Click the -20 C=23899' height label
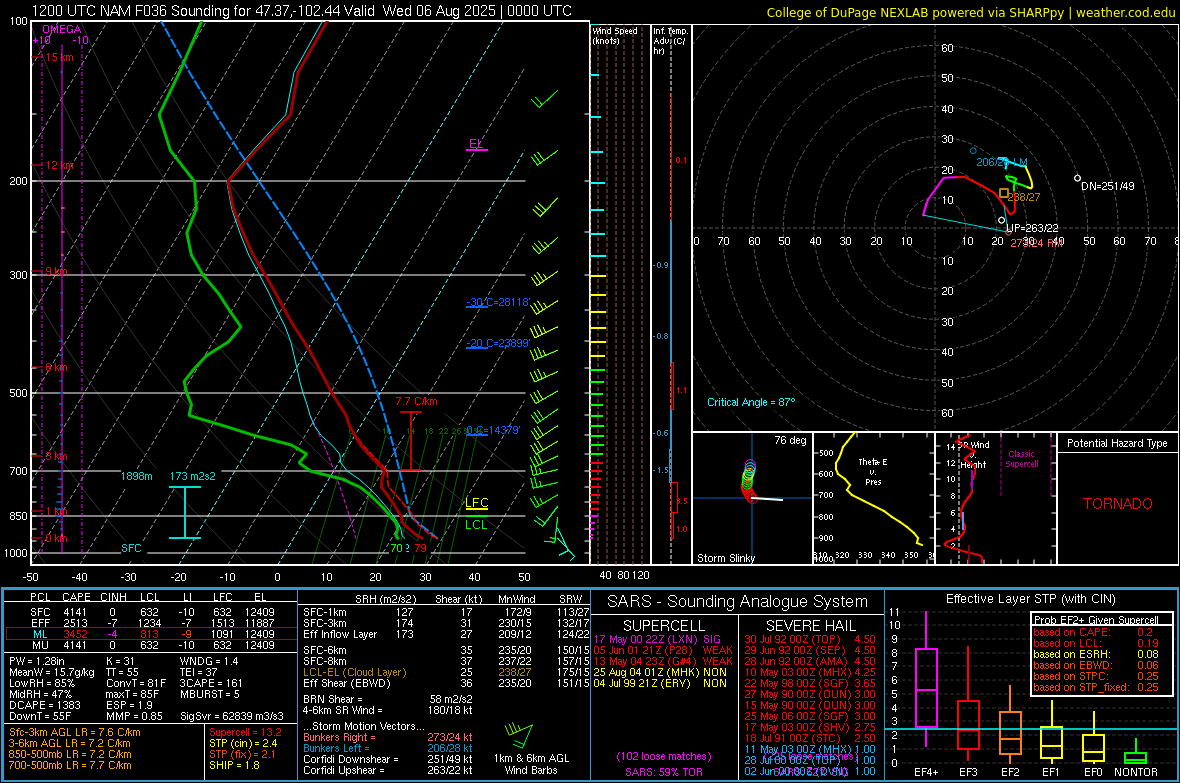1180x783 pixels. click(x=498, y=343)
